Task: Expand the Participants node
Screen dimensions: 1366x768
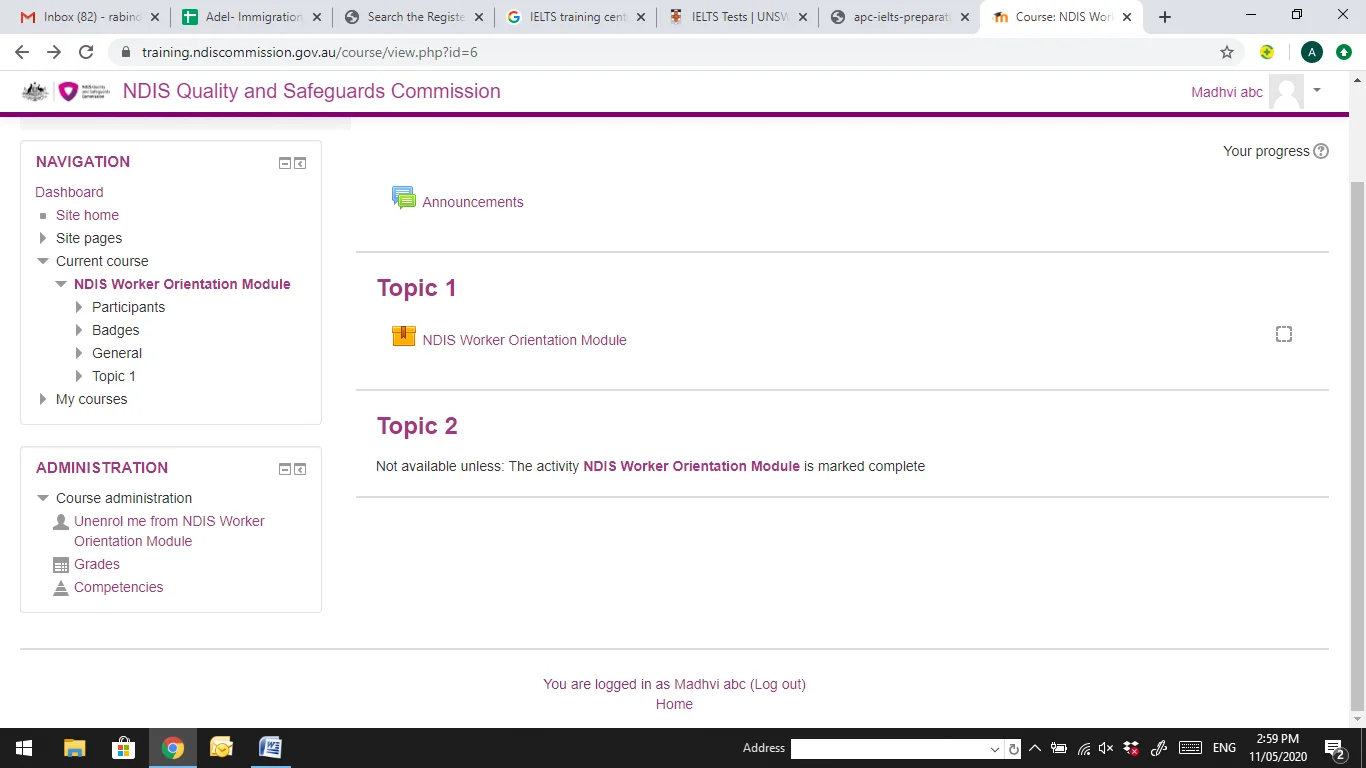Action: (x=80, y=307)
